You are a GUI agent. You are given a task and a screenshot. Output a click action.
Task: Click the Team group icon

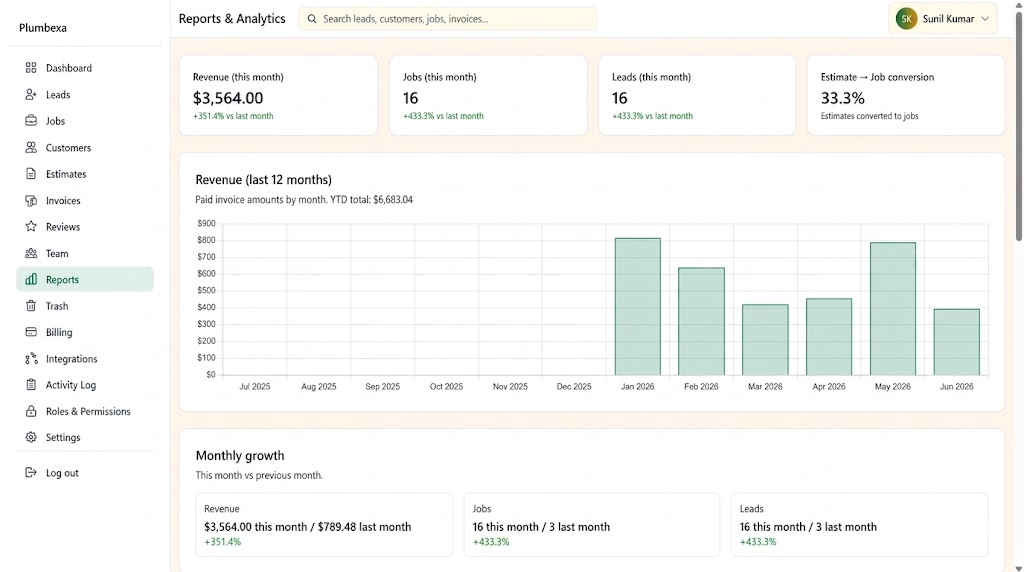(31, 253)
